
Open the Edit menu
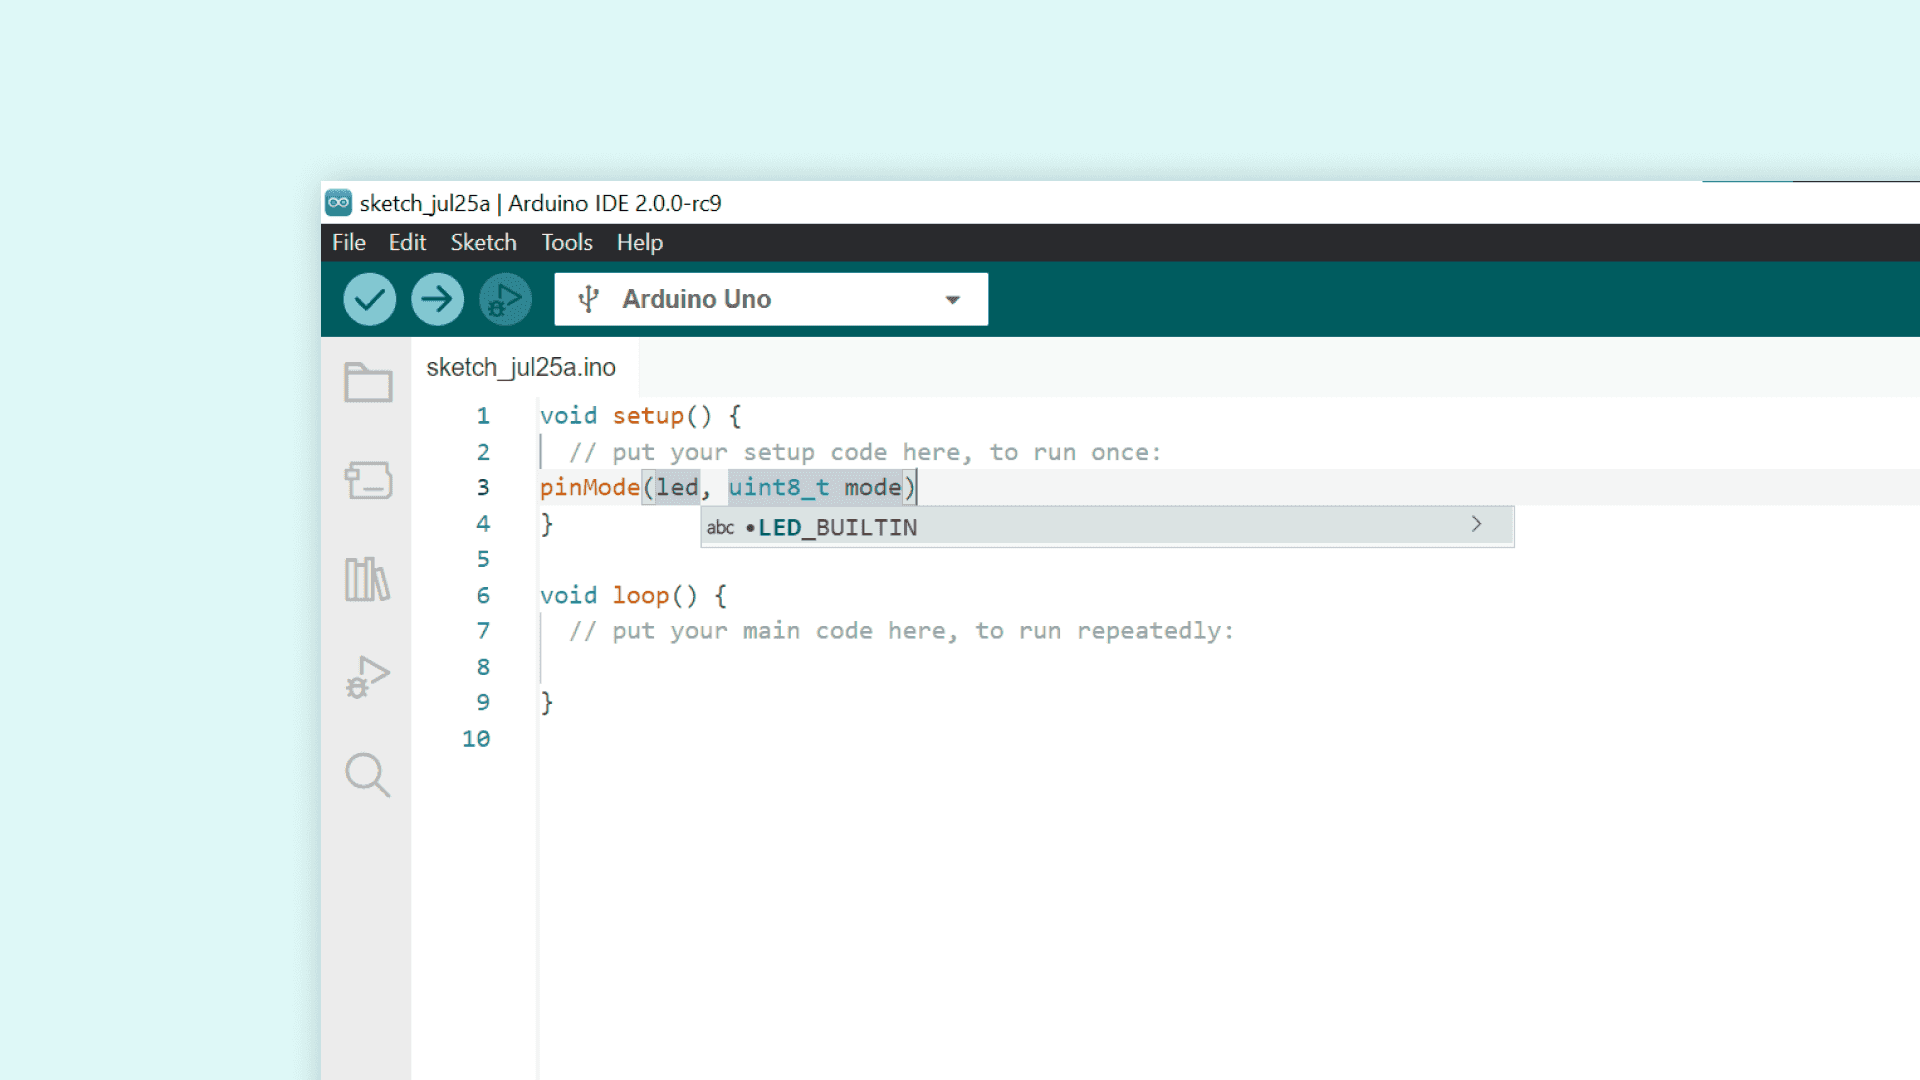(x=407, y=243)
